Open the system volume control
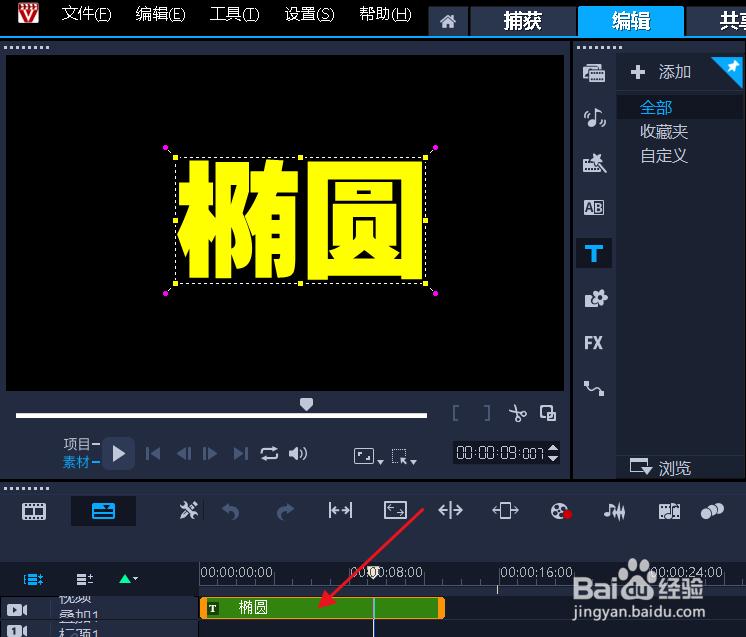The height and width of the screenshot is (637, 746). tap(298, 453)
